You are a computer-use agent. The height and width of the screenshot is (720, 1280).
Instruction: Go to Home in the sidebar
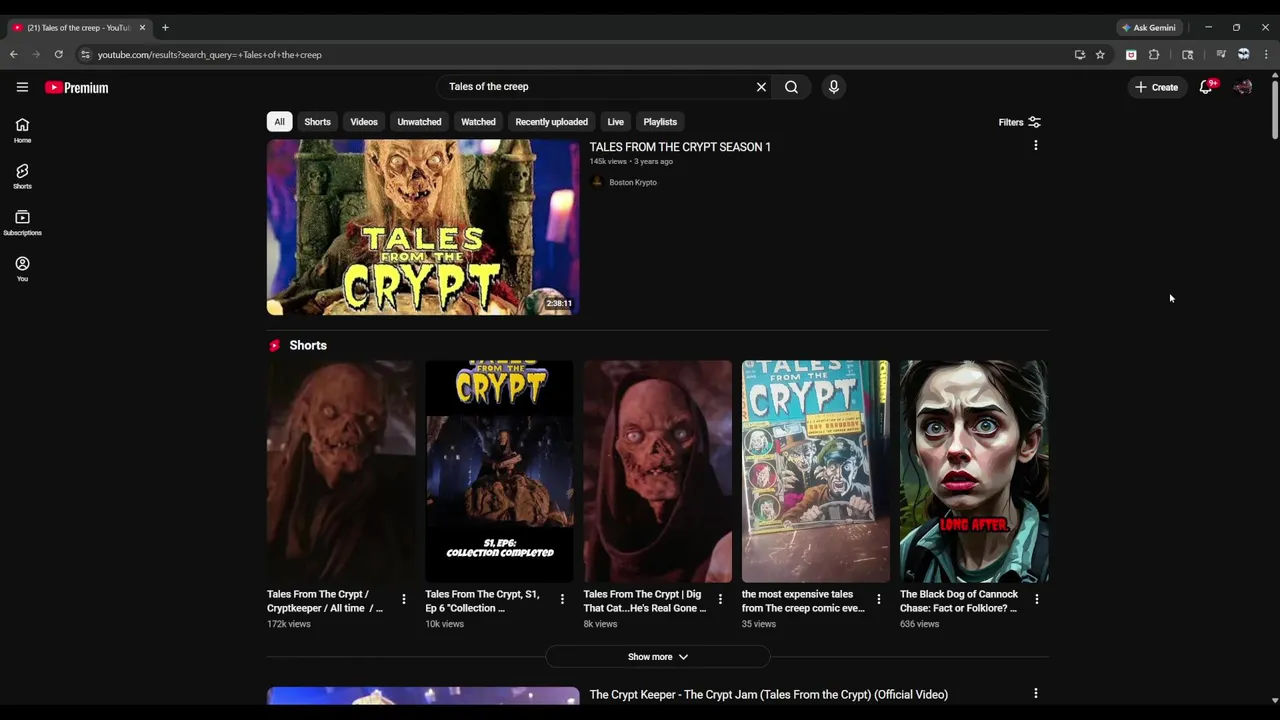22,130
